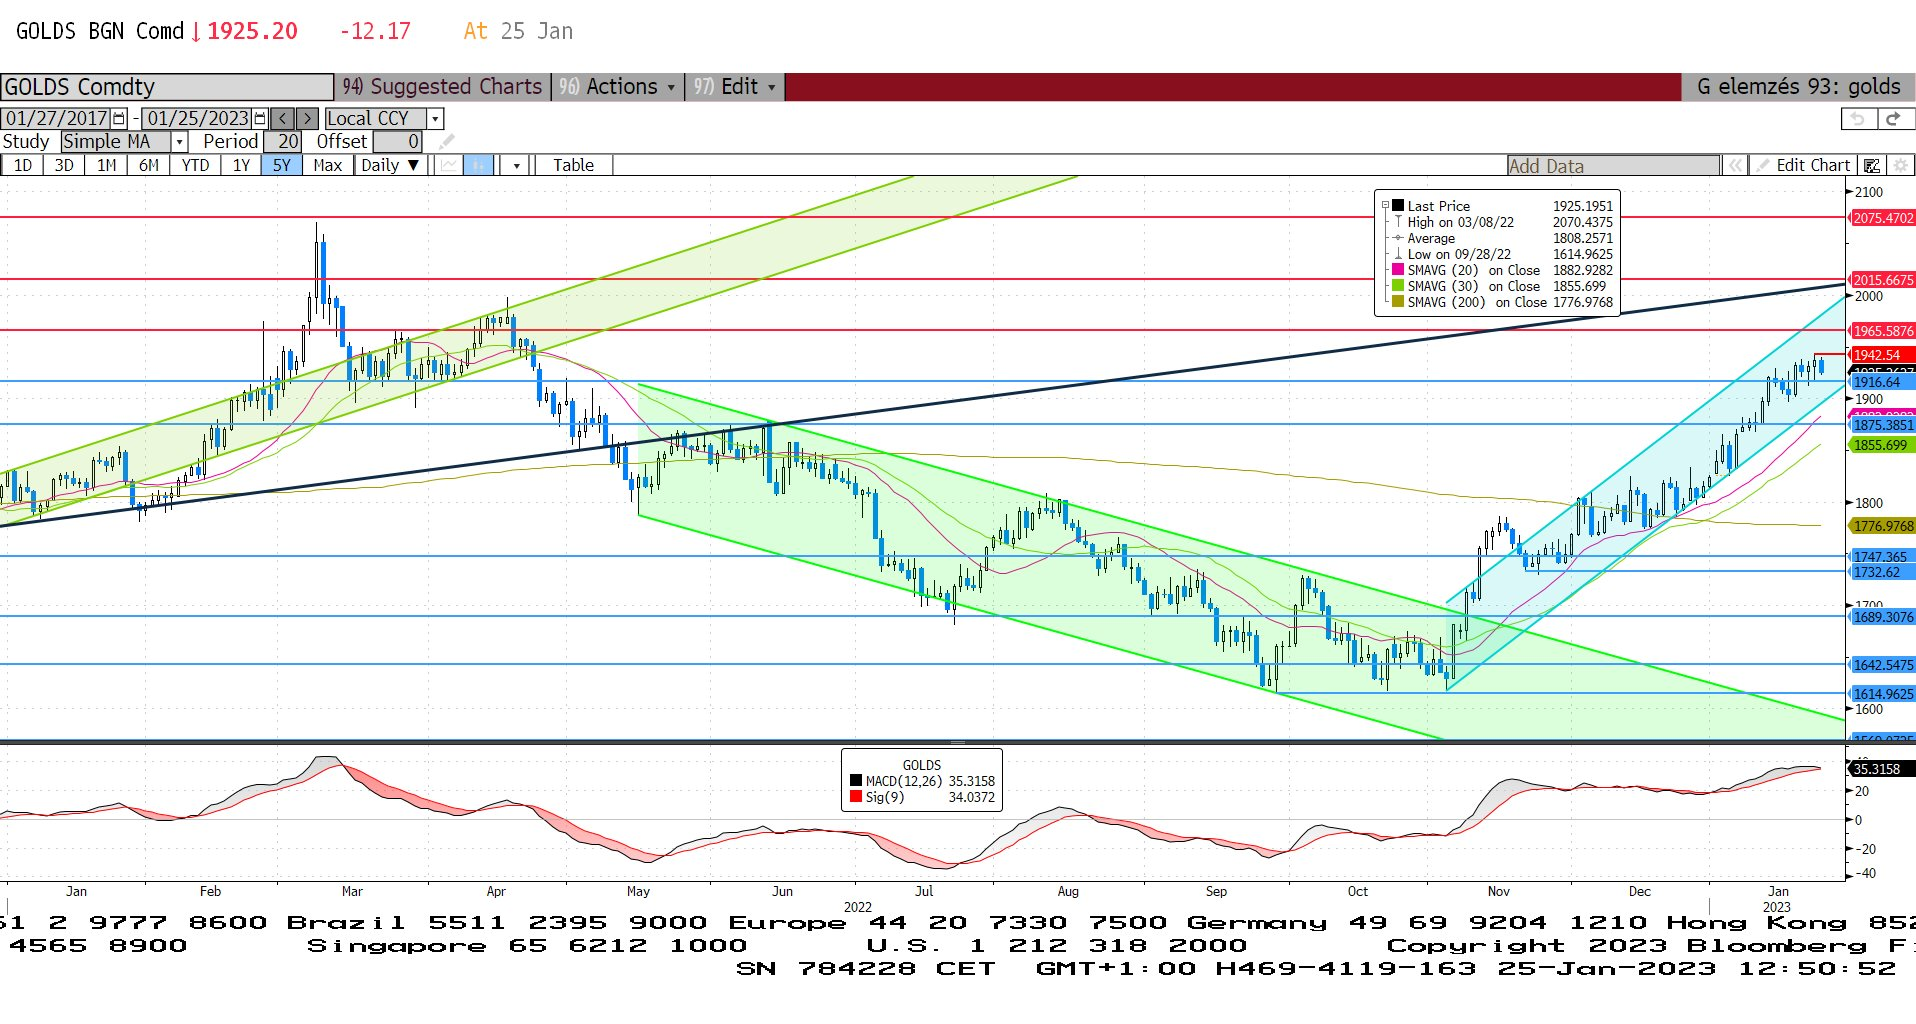Image resolution: width=1916 pixels, height=1024 pixels.
Task: Collapse the Last Price legend tree
Action: coord(1385,206)
